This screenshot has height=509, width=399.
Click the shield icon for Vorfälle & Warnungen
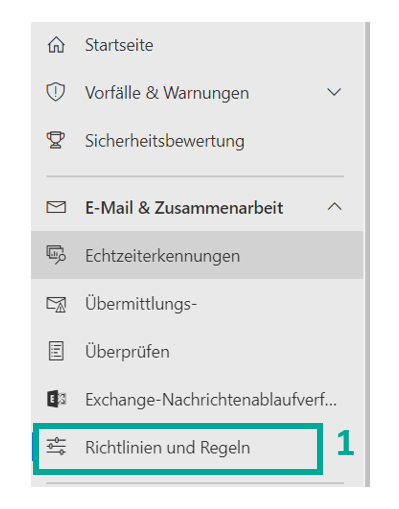click(56, 92)
